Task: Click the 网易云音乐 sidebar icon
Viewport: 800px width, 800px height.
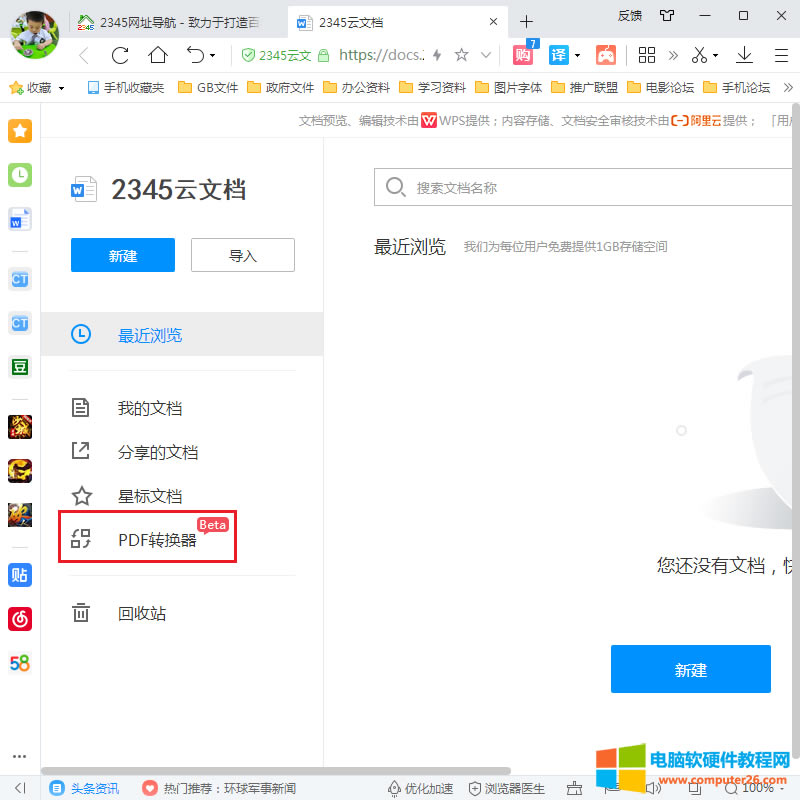Action: tap(19, 619)
